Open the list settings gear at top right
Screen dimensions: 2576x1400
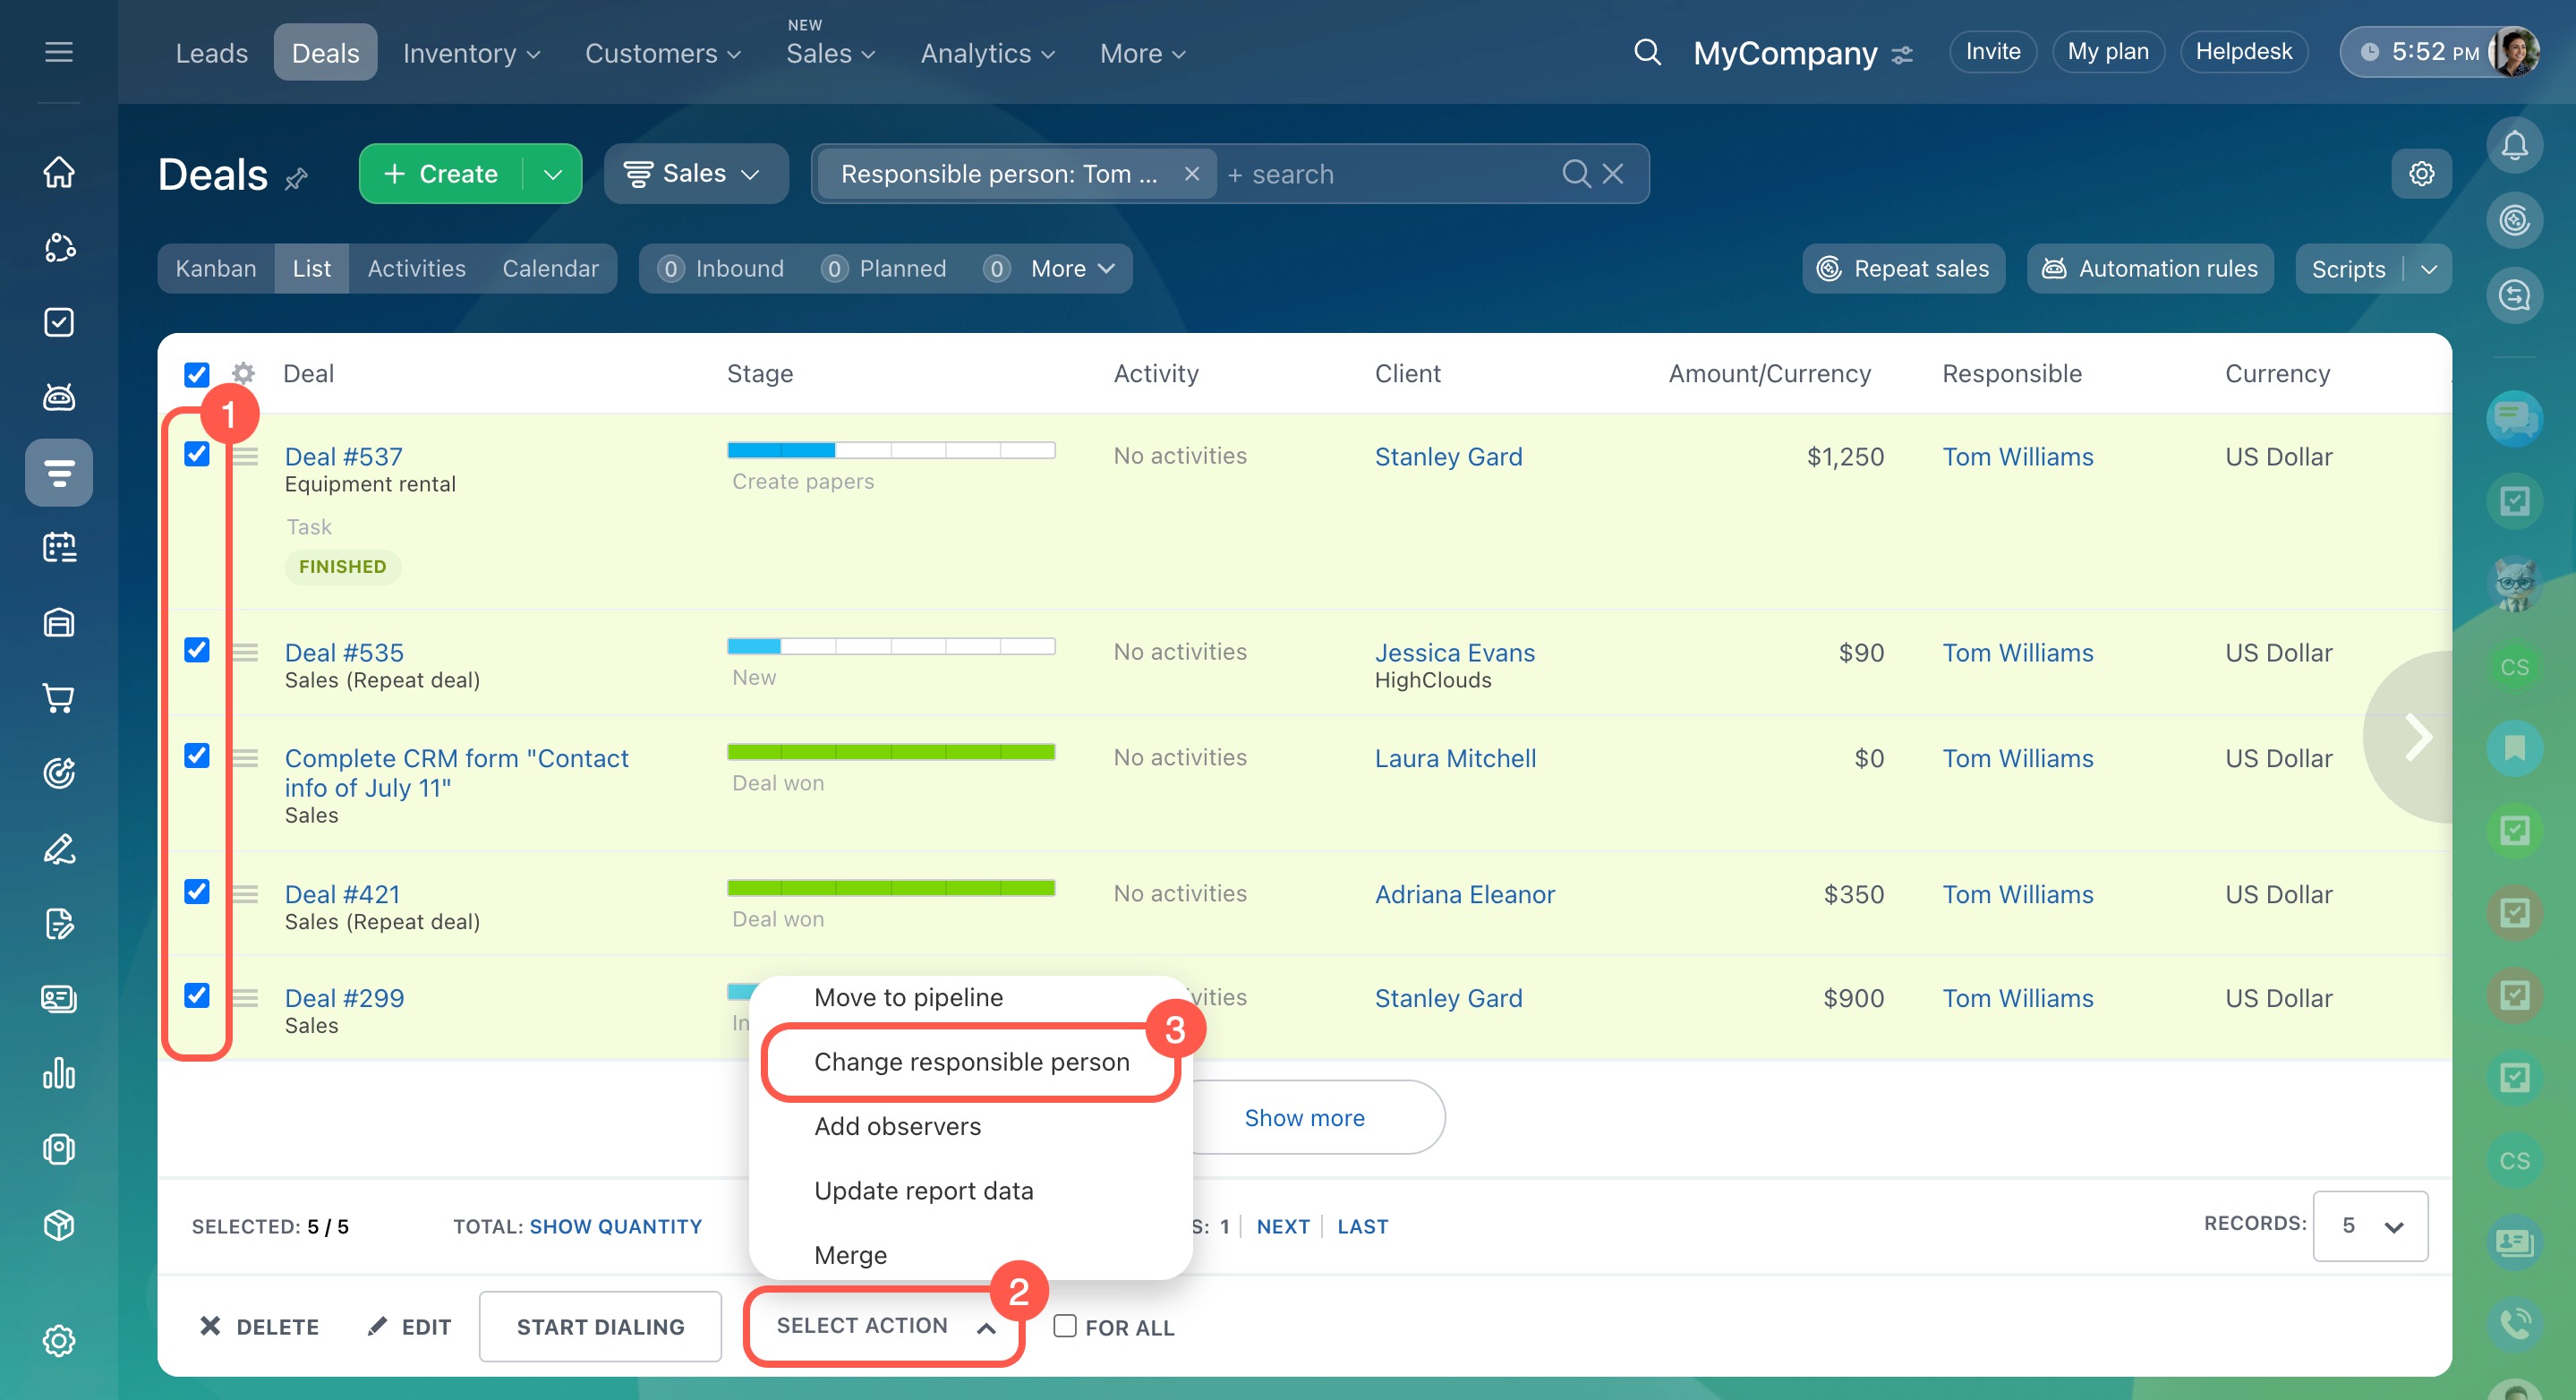coord(2420,174)
